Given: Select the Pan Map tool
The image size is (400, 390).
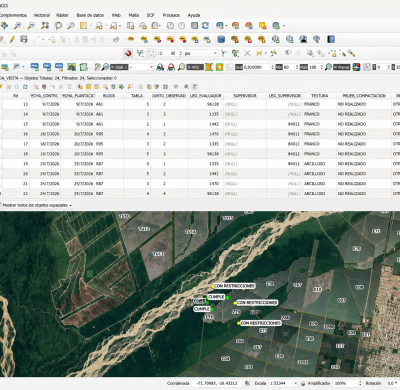Looking at the screenshot, I should coord(4,26).
